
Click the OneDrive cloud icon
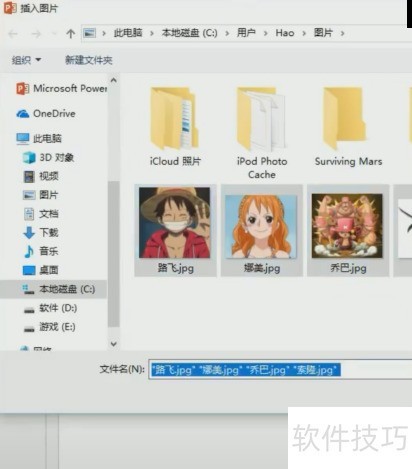click(23, 114)
